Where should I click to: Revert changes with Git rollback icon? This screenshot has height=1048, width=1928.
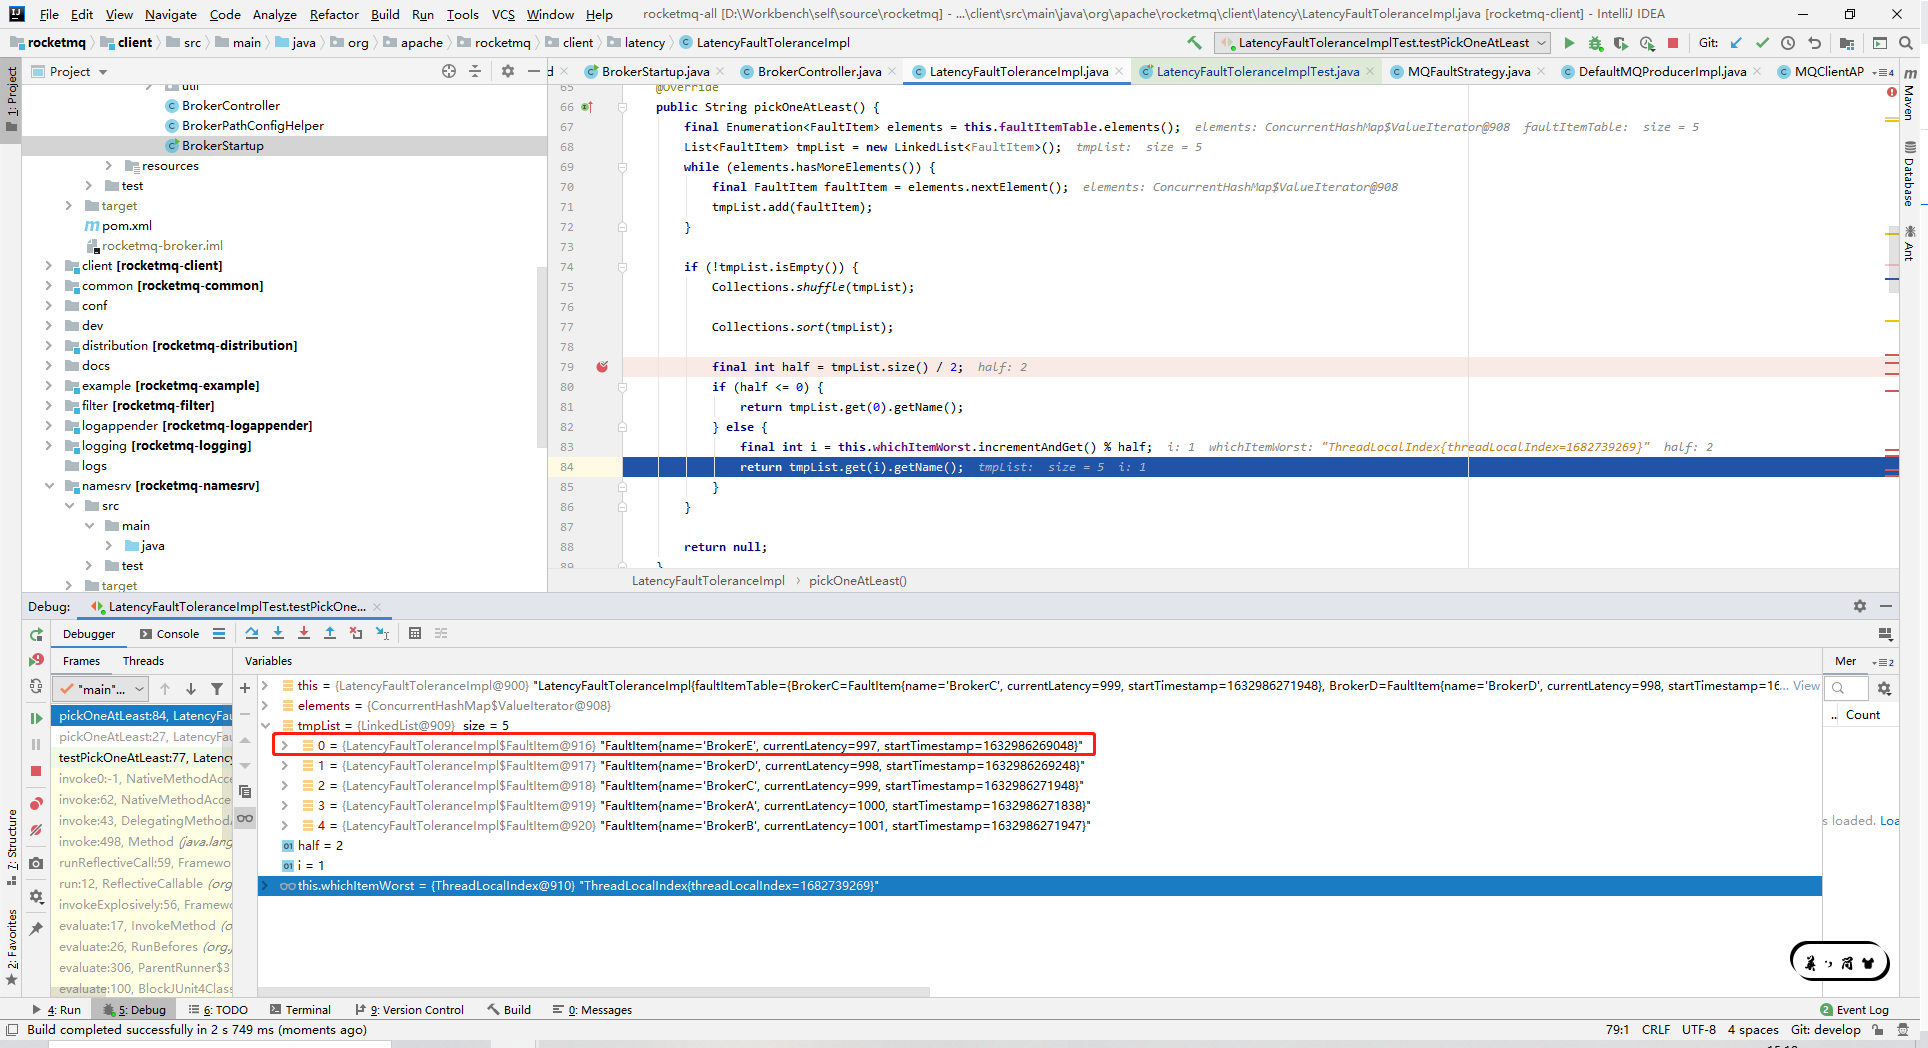(x=1814, y=43)
